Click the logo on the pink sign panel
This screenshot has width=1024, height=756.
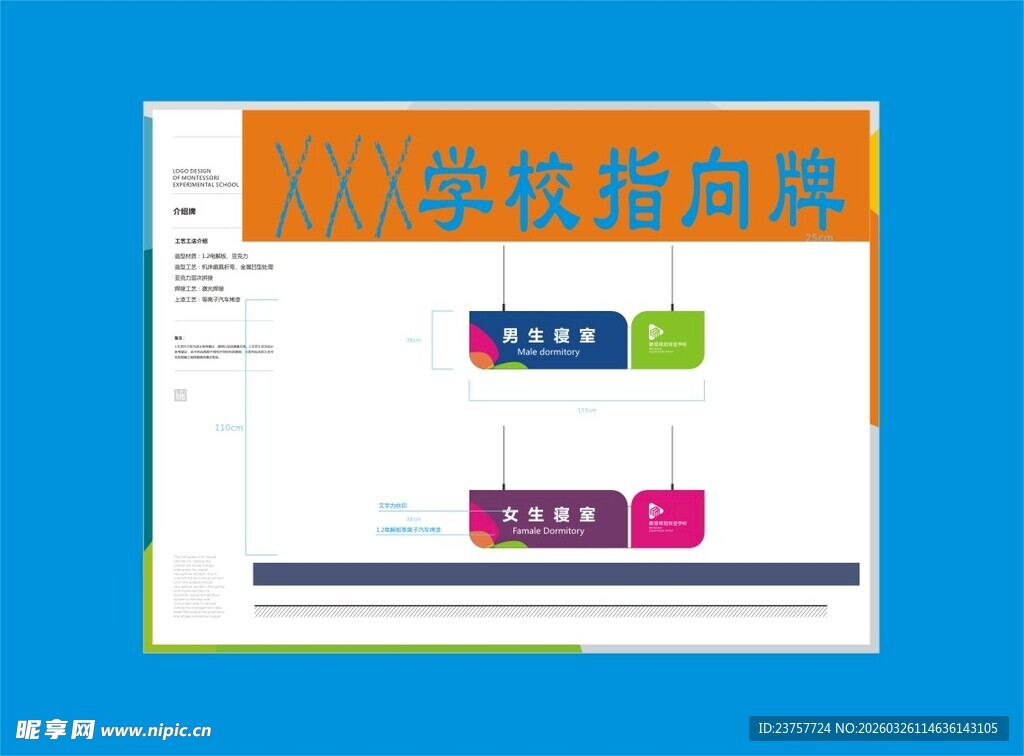pos(656,511)
